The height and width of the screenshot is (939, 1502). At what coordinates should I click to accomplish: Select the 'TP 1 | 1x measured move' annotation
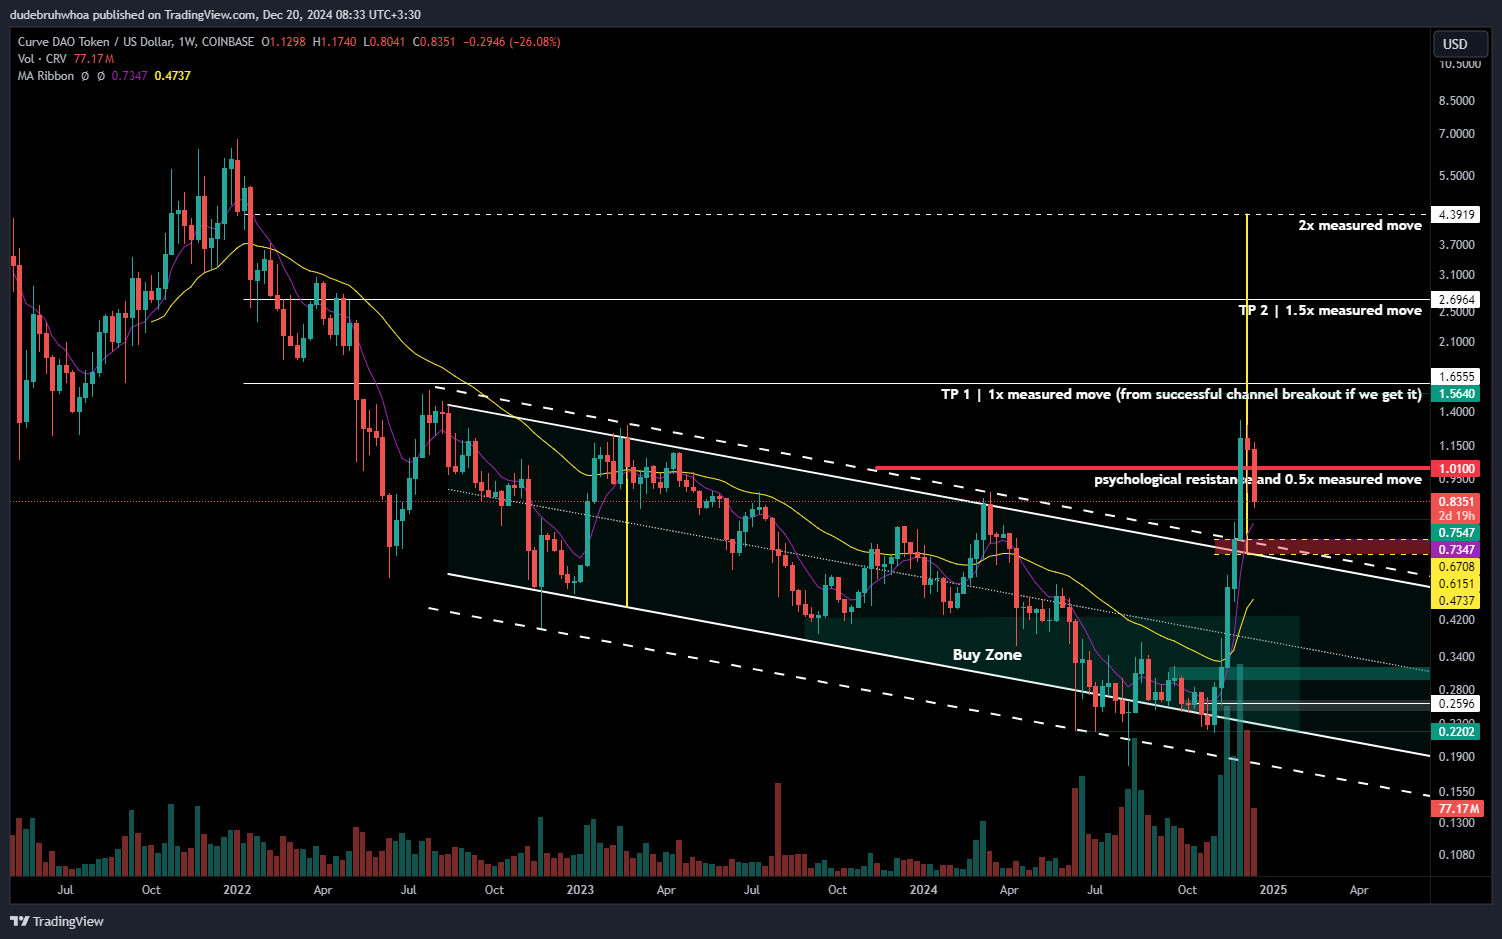point(1181,394)
